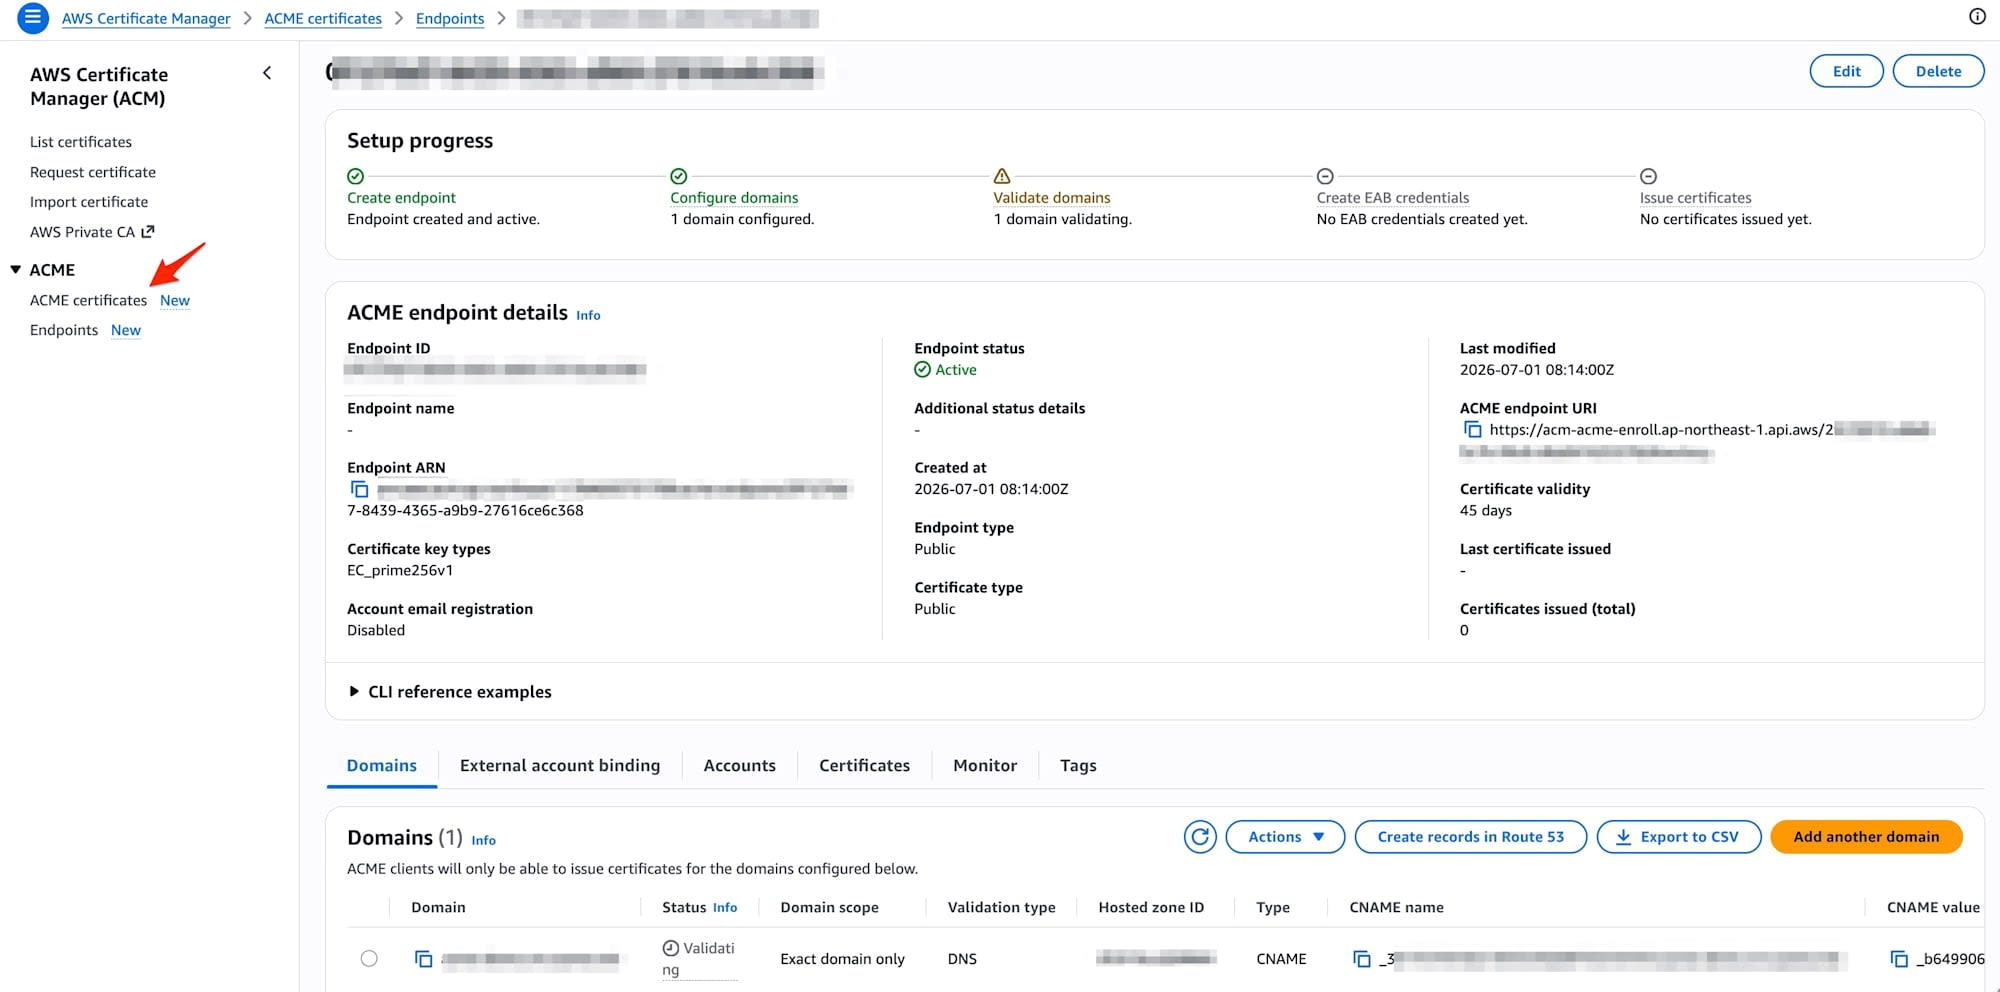This screenshot has width=2000, height=992.
Task: Click the Create endpoint completed step icon
Action: [x=355, y=176]
